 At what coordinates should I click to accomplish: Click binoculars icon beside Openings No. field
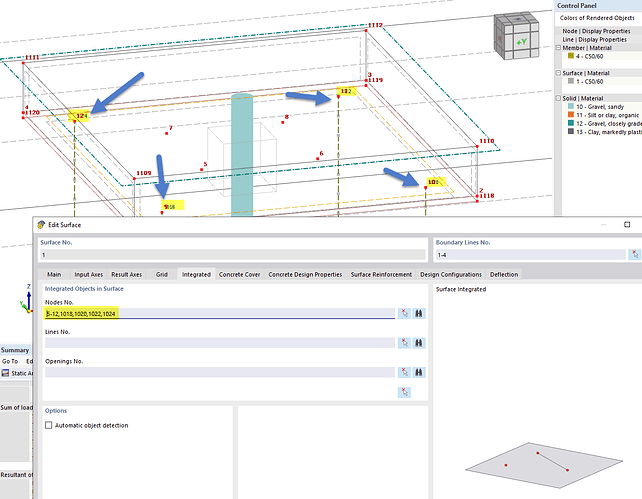420,372
